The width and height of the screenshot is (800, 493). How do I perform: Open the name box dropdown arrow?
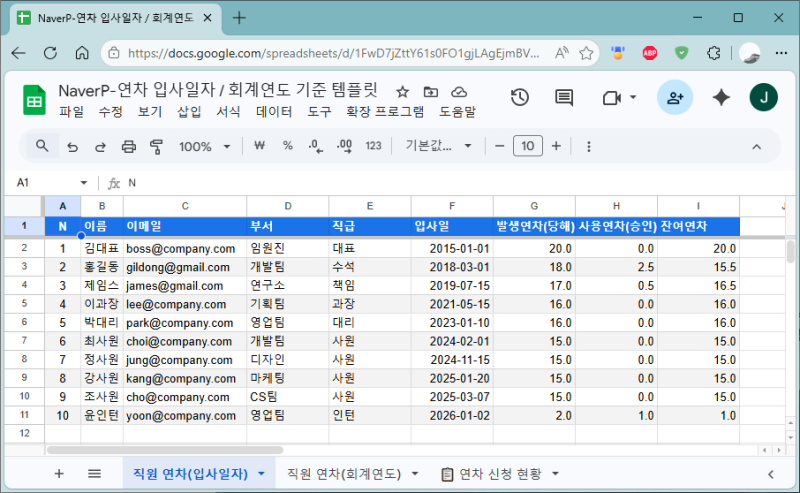coord(84,183)
